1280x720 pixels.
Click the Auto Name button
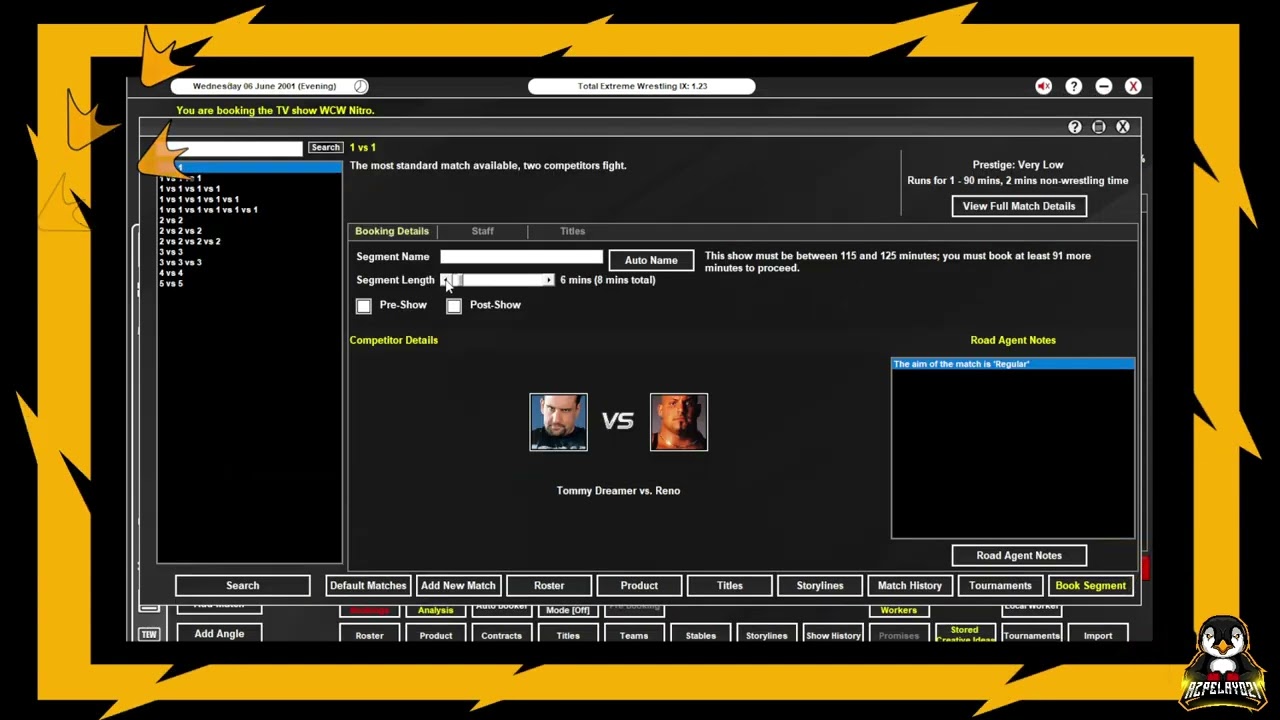click(x=651, y=260)
